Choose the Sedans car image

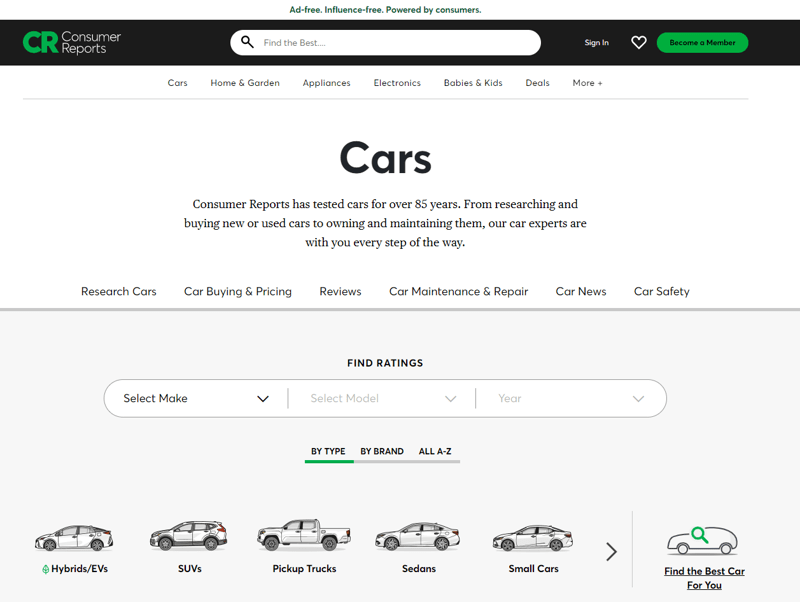(418, 536)
